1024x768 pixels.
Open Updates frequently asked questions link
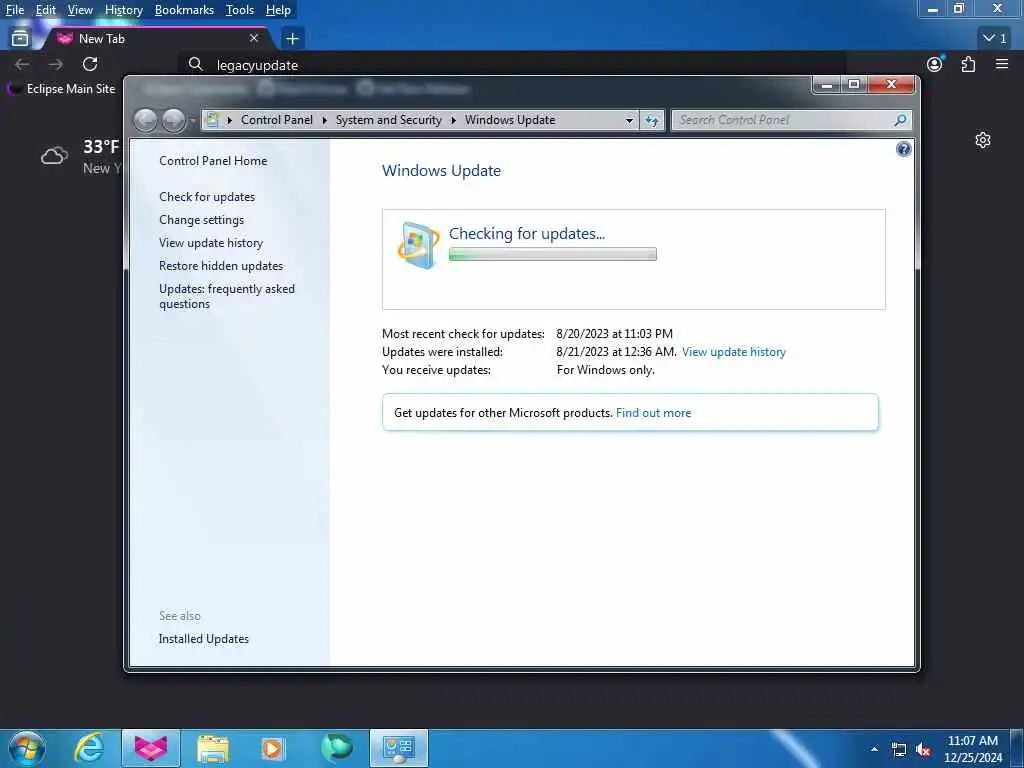coord(227,296)
